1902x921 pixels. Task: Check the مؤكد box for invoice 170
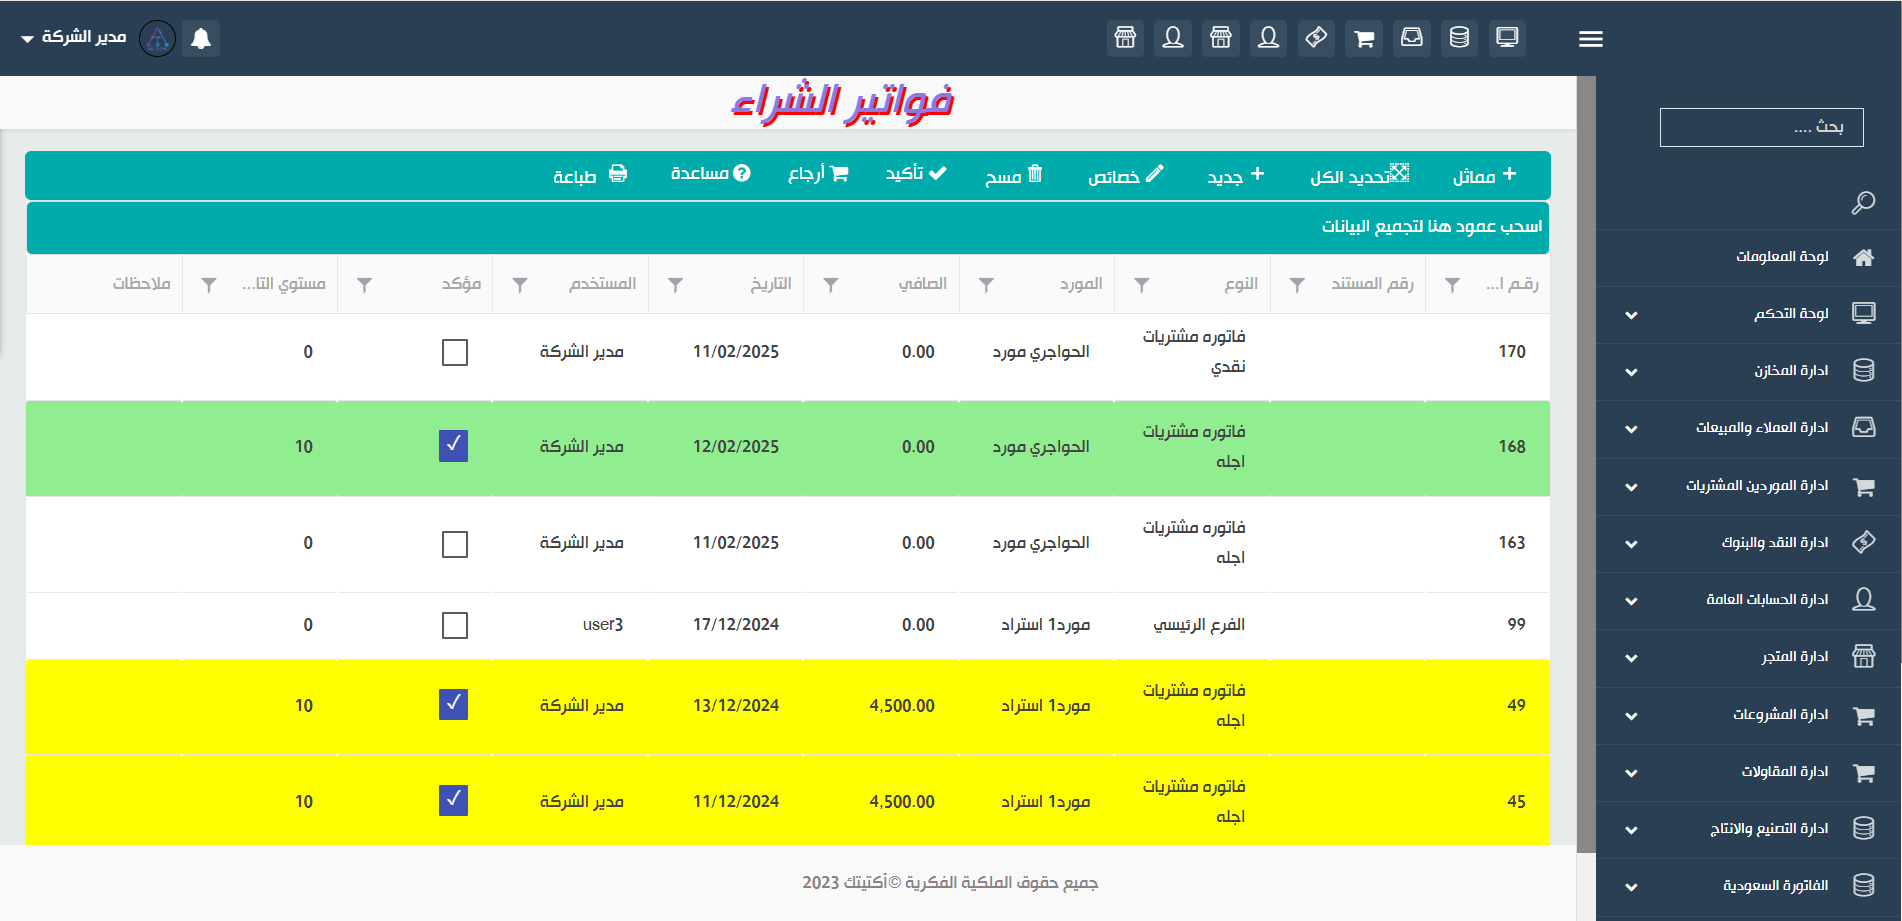coord(455,352)
